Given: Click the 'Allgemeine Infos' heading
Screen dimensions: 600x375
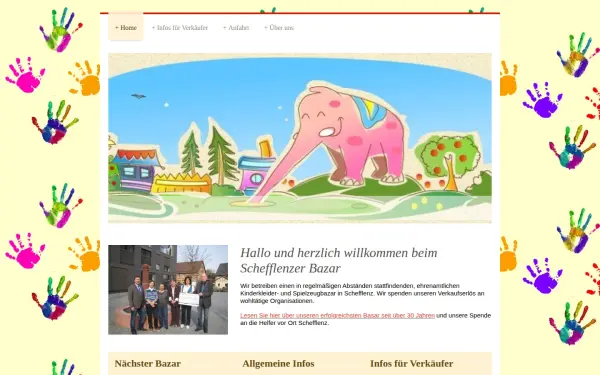Looking at the screenshot, I should [x=278, y=364].
